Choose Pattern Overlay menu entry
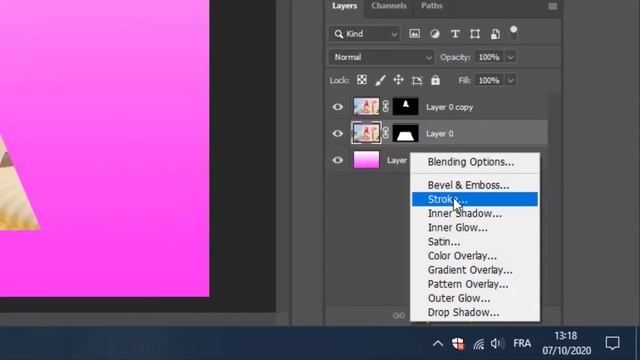640x360 pixels. [475, 284]
